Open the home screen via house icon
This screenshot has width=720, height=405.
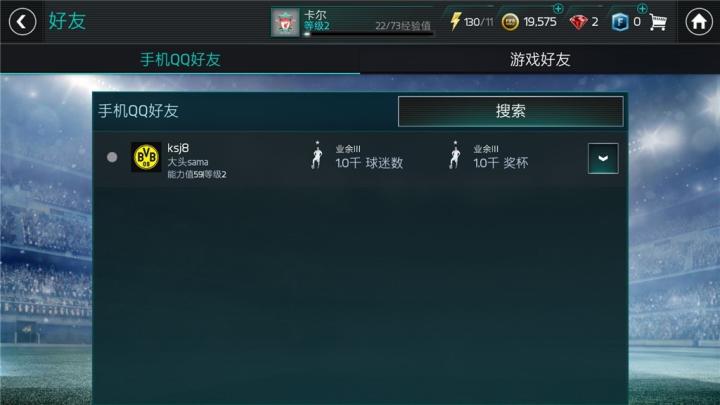(698, 22)
